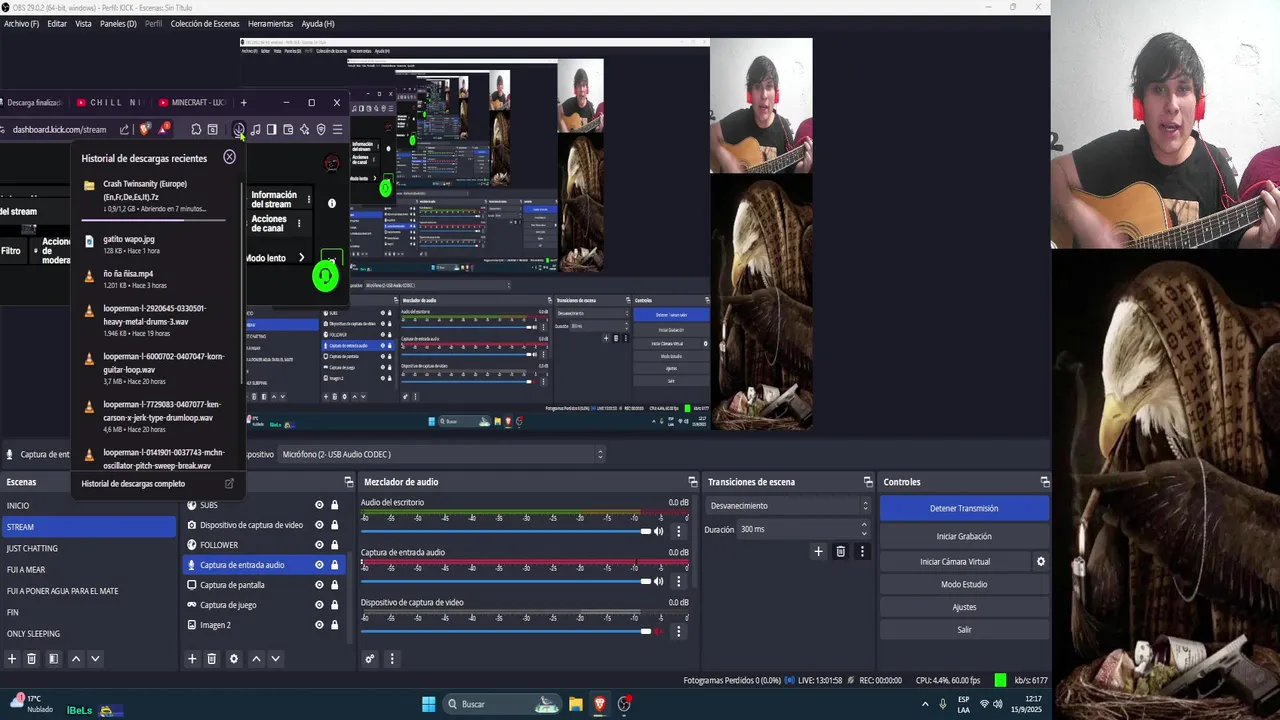Open scene filters icon in Escenas toolbar
Image resolution: width=1280 pixels, height=720 pixels.
pos(53,659)
